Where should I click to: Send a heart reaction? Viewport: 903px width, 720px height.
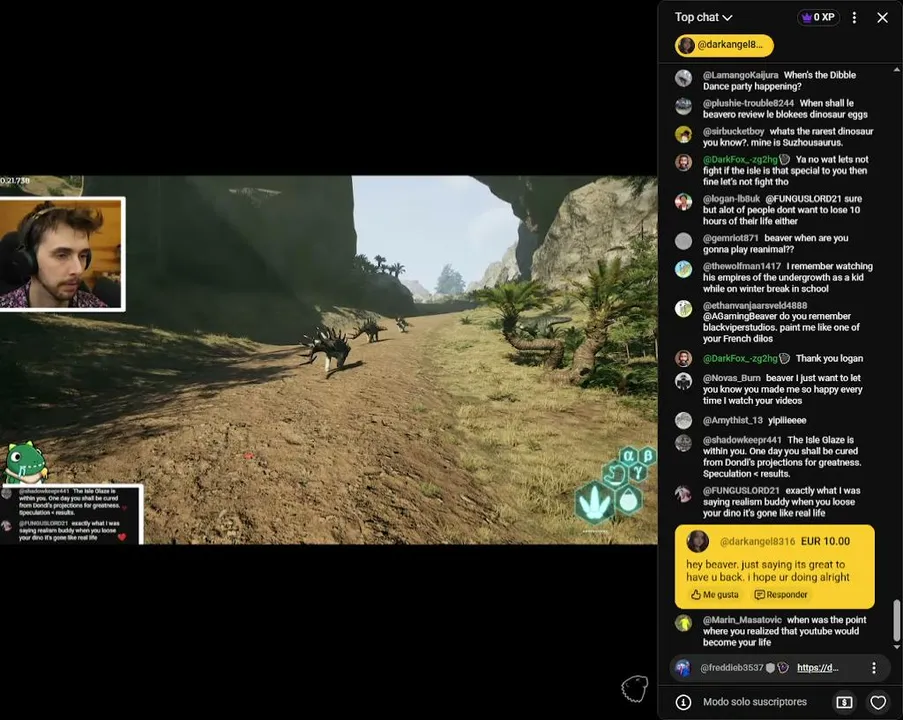pos(878,702)
